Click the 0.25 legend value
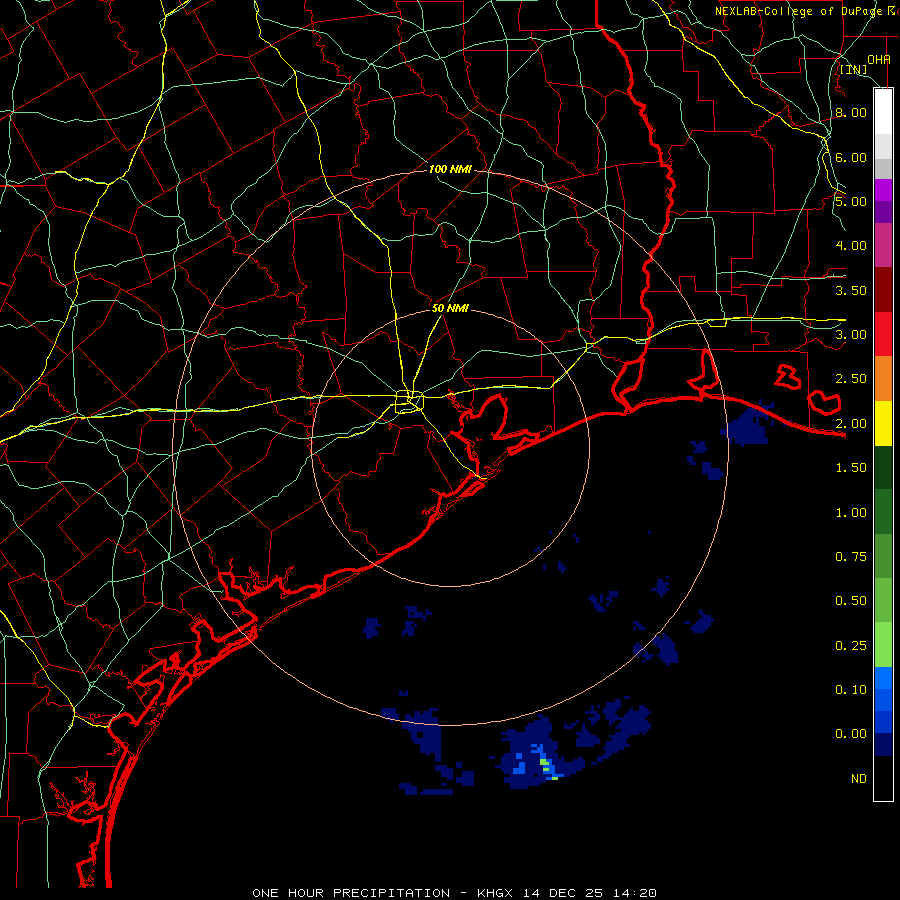 coord(851,646)
